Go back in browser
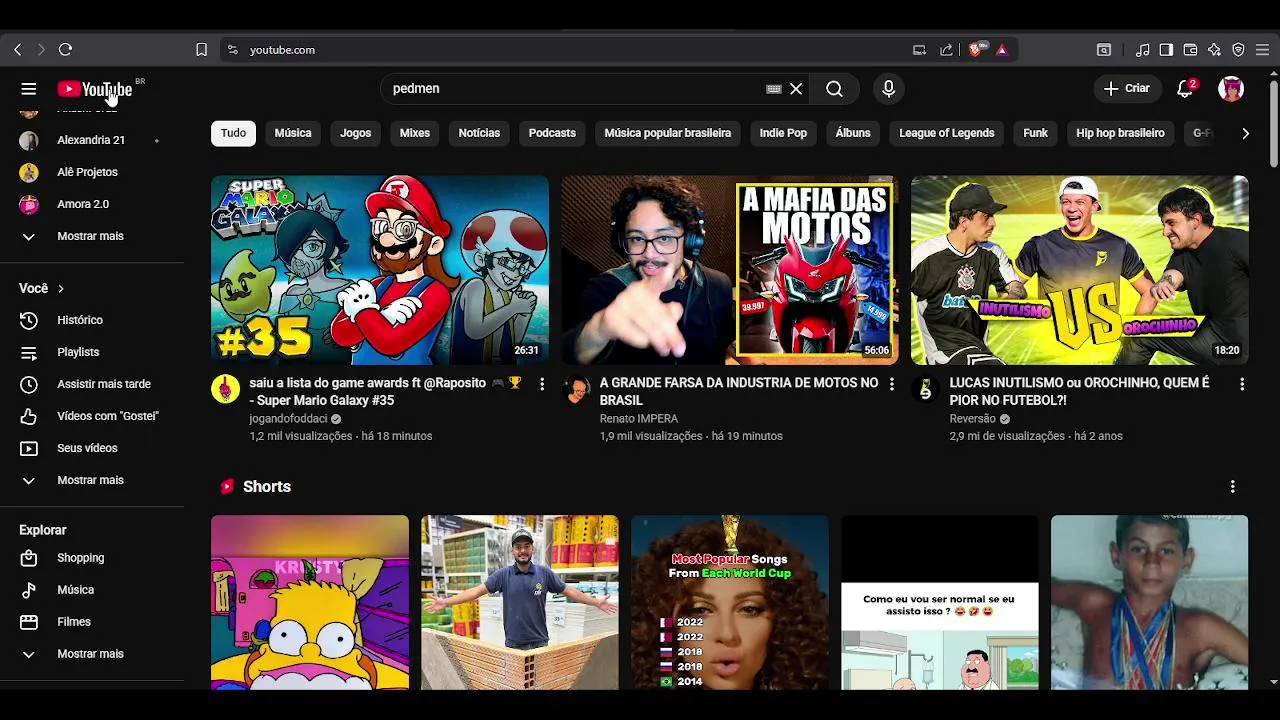The width and height of the screenshot is (1280, 720). 17,49
